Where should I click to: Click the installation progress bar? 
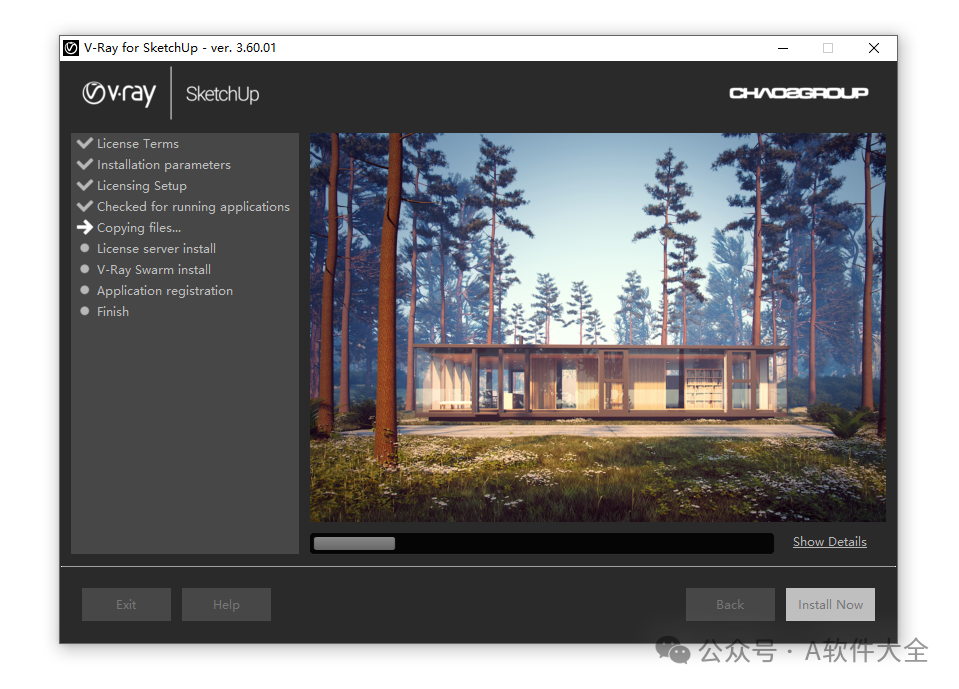(542, 543)
